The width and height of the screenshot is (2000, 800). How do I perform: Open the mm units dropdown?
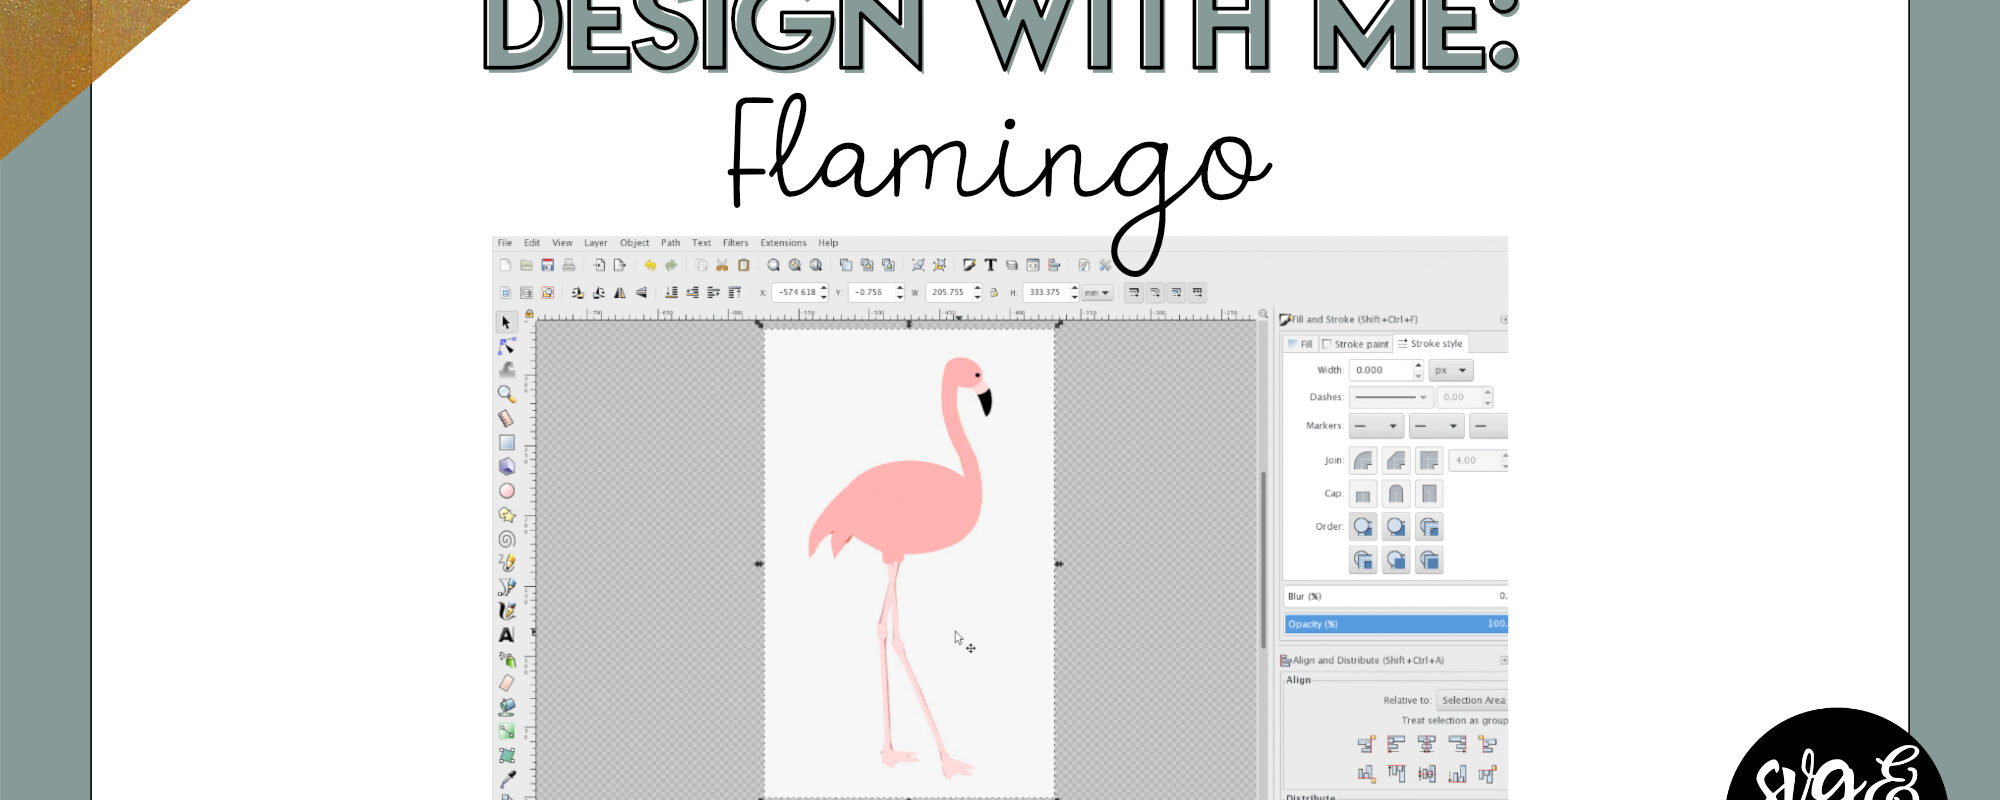tap(1097, 293)
